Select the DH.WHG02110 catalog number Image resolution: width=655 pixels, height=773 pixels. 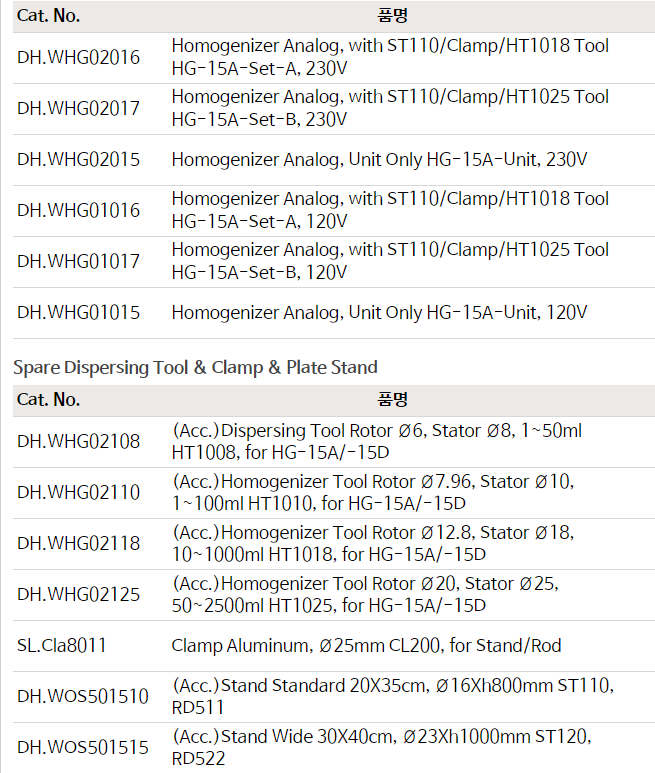pos(79,492)
